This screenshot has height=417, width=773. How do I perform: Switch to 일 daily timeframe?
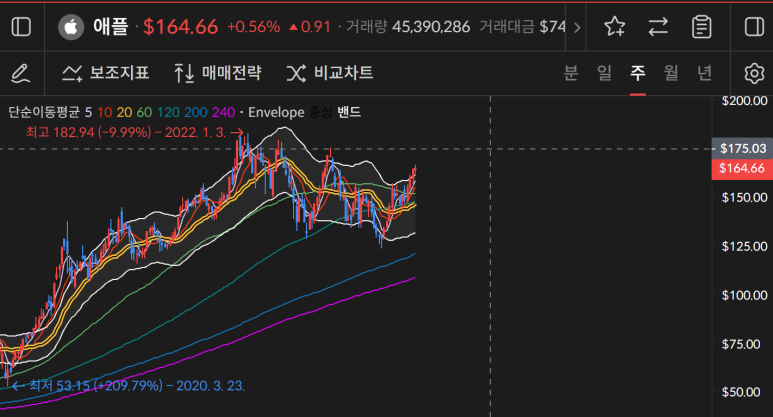(x=604, y=73)
